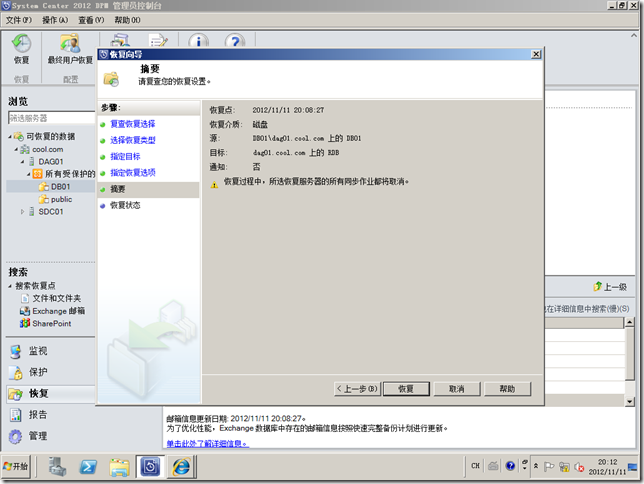Show hidden tray icons arrow
This screenshot has height=484, width=644.
pyautogui.click(x=536, y=466)
